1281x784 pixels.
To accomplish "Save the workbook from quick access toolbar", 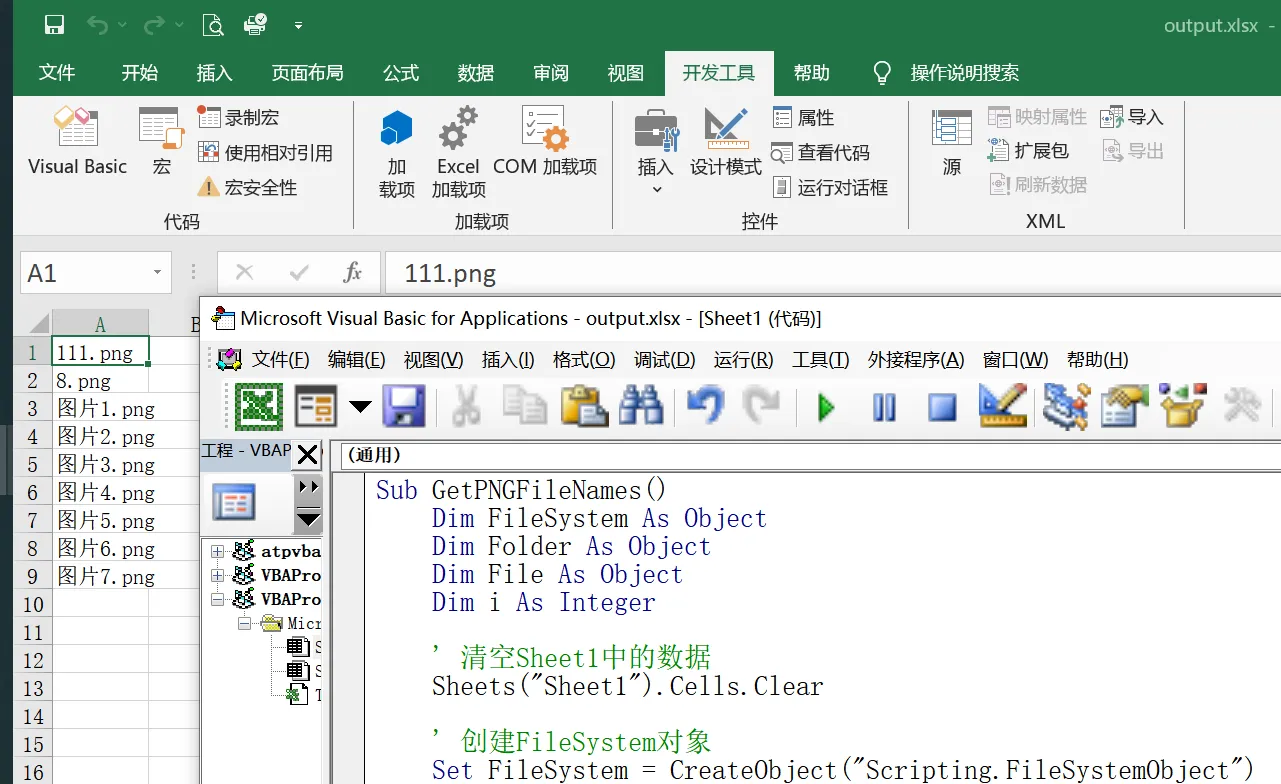I will pyautogui.click(x=54, y=25).
